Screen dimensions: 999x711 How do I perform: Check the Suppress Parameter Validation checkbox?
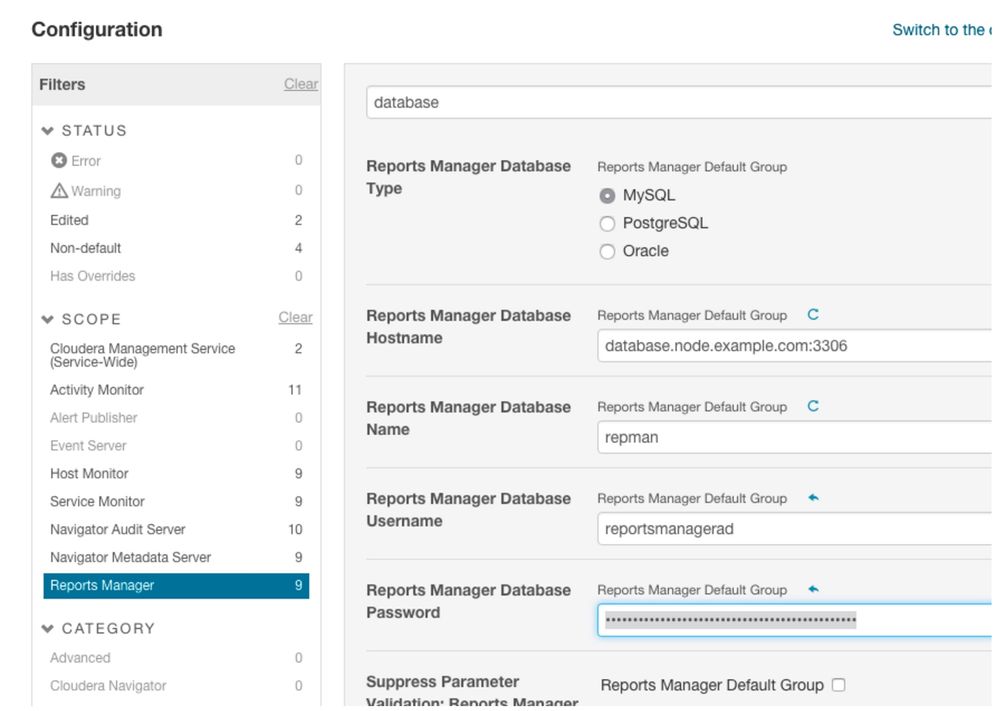click(839, 685)
